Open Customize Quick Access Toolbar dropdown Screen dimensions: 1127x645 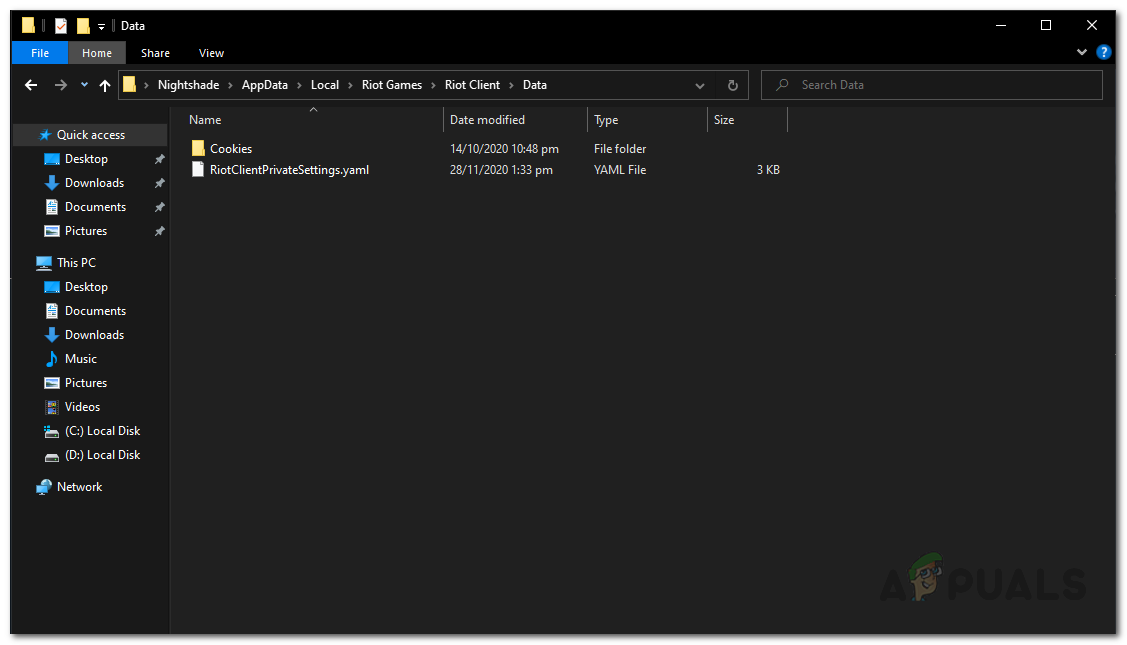pos(101,27)
